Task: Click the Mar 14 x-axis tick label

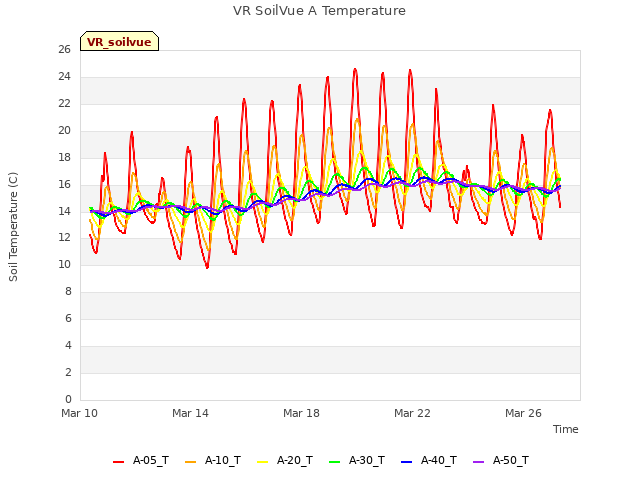Action: coord(190,413)
